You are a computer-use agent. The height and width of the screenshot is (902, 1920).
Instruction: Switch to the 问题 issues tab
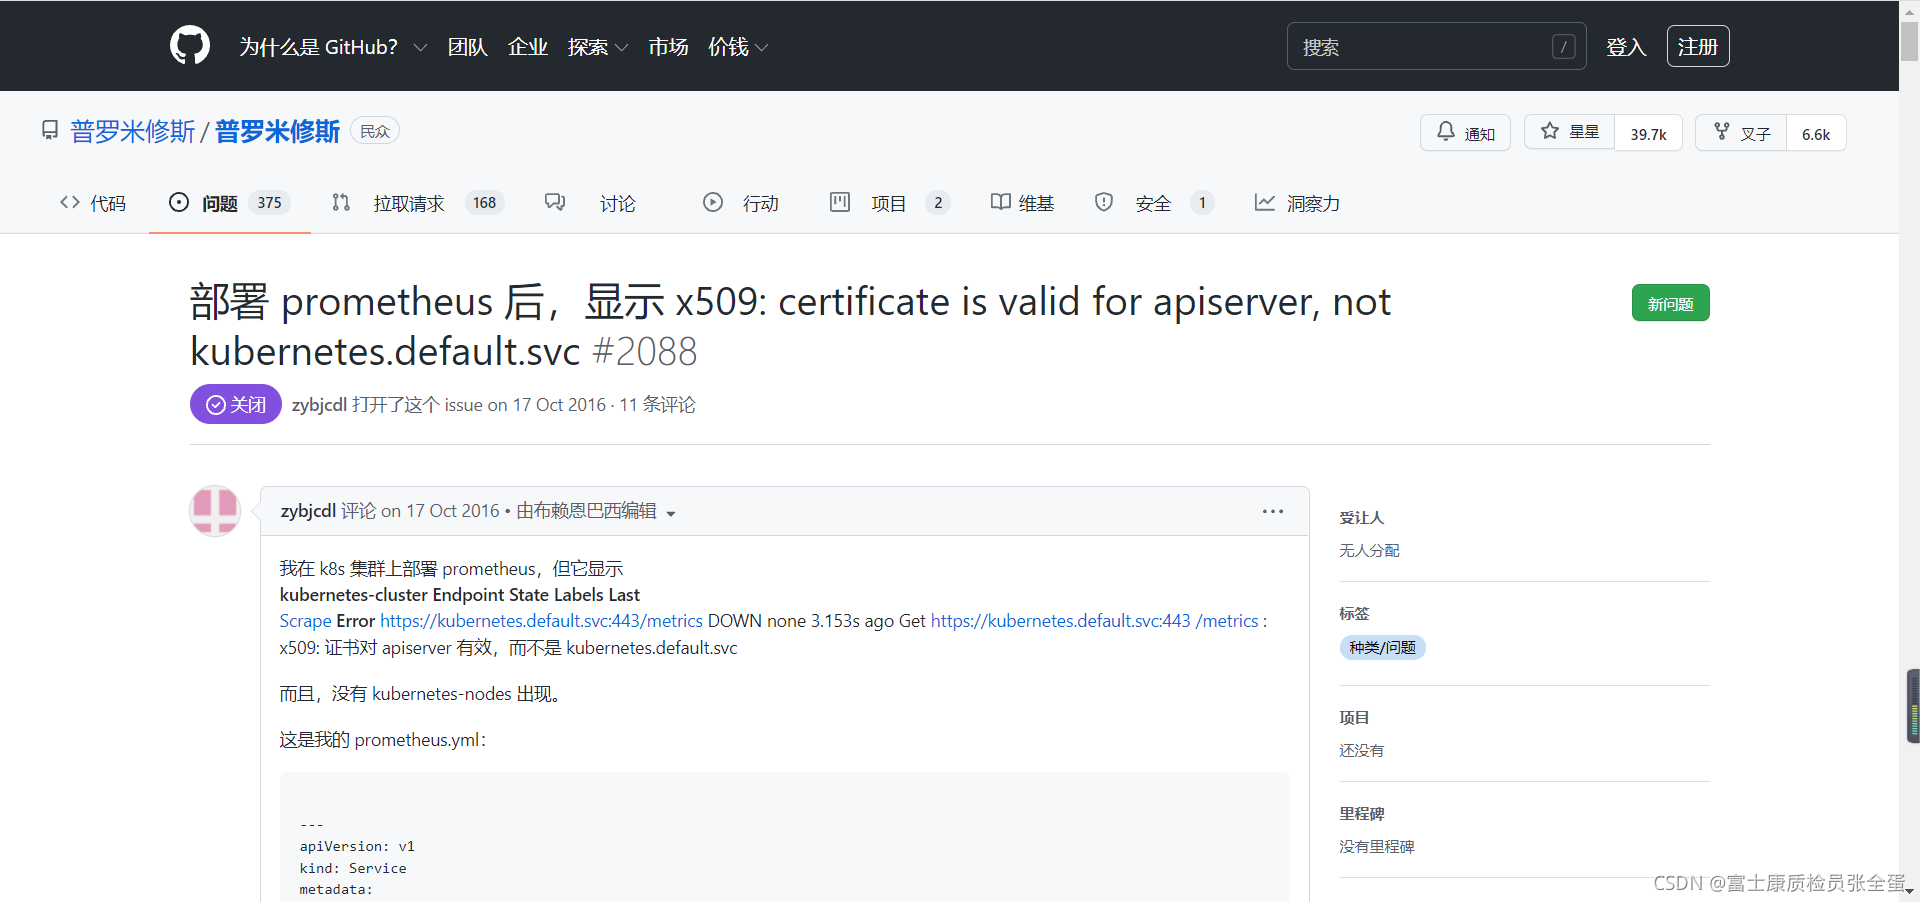230,203
